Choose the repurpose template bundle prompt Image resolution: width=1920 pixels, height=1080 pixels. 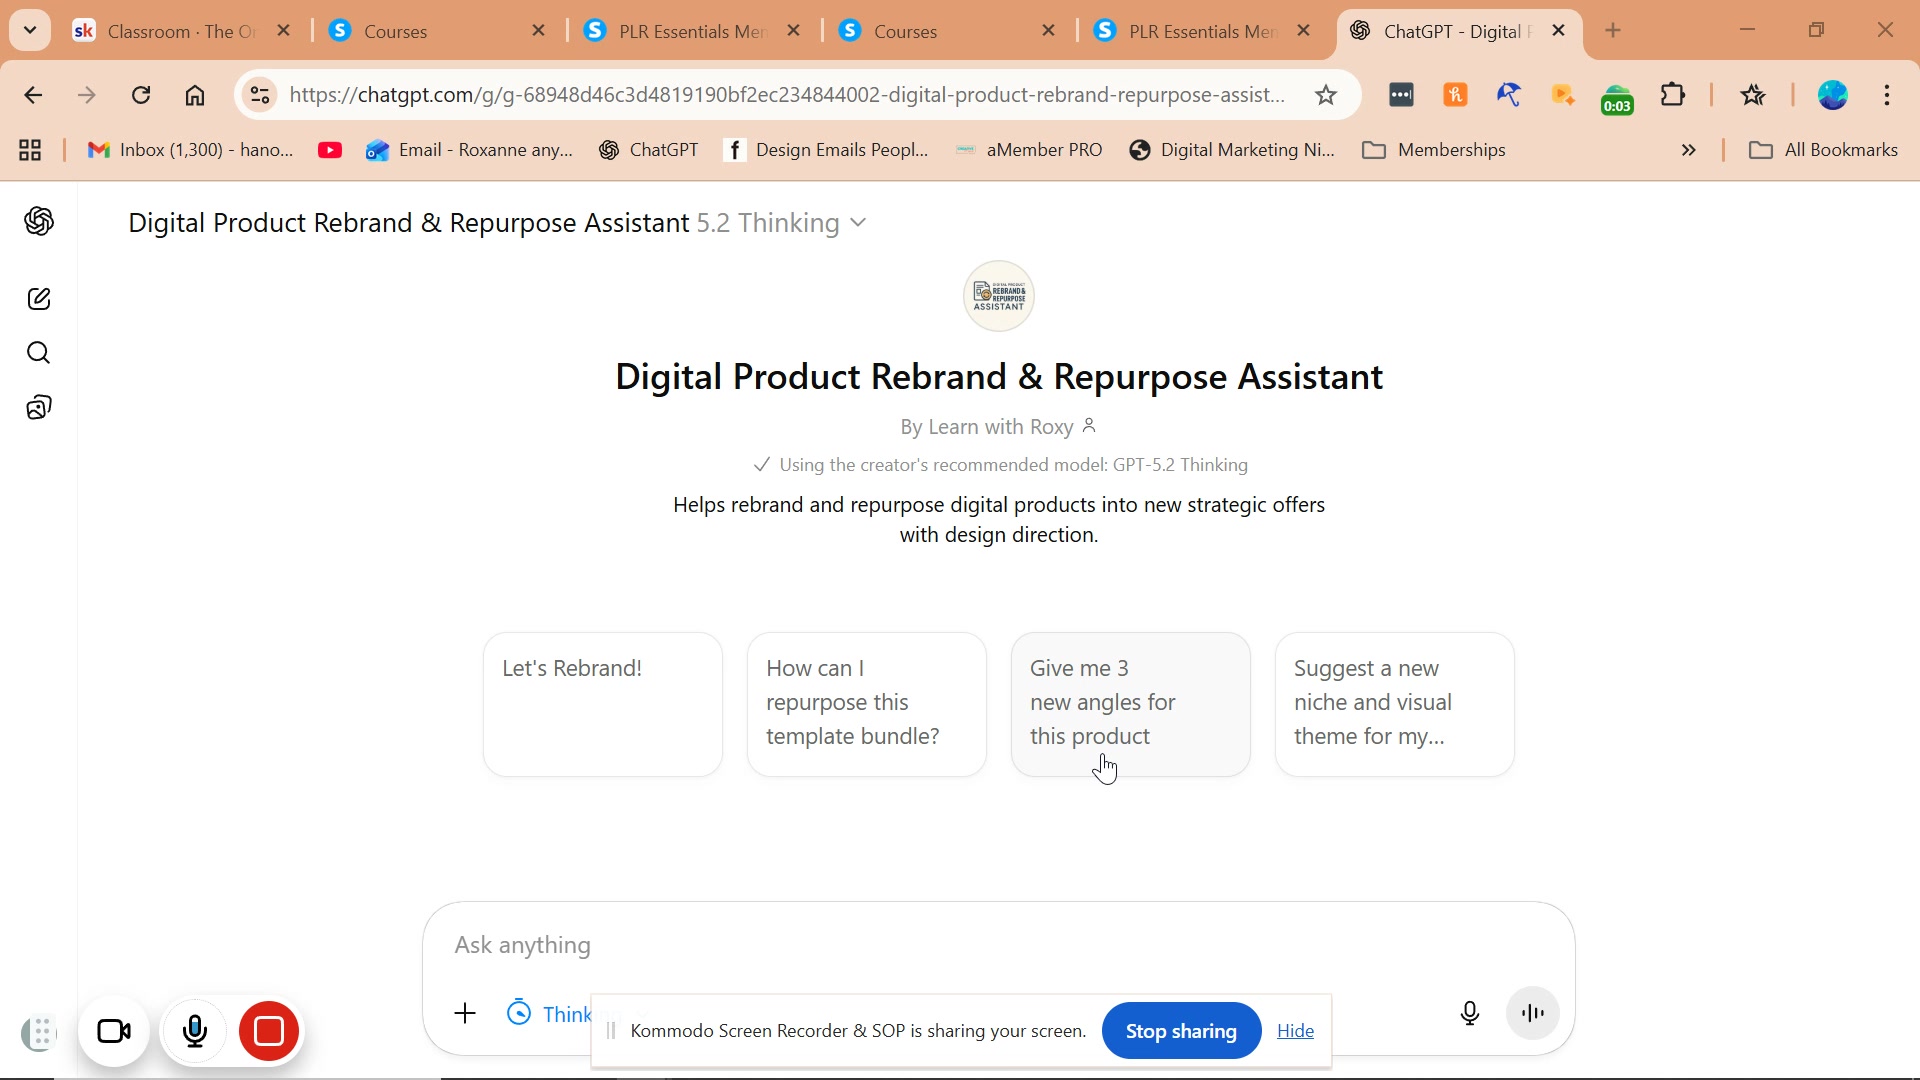(867, 704)
